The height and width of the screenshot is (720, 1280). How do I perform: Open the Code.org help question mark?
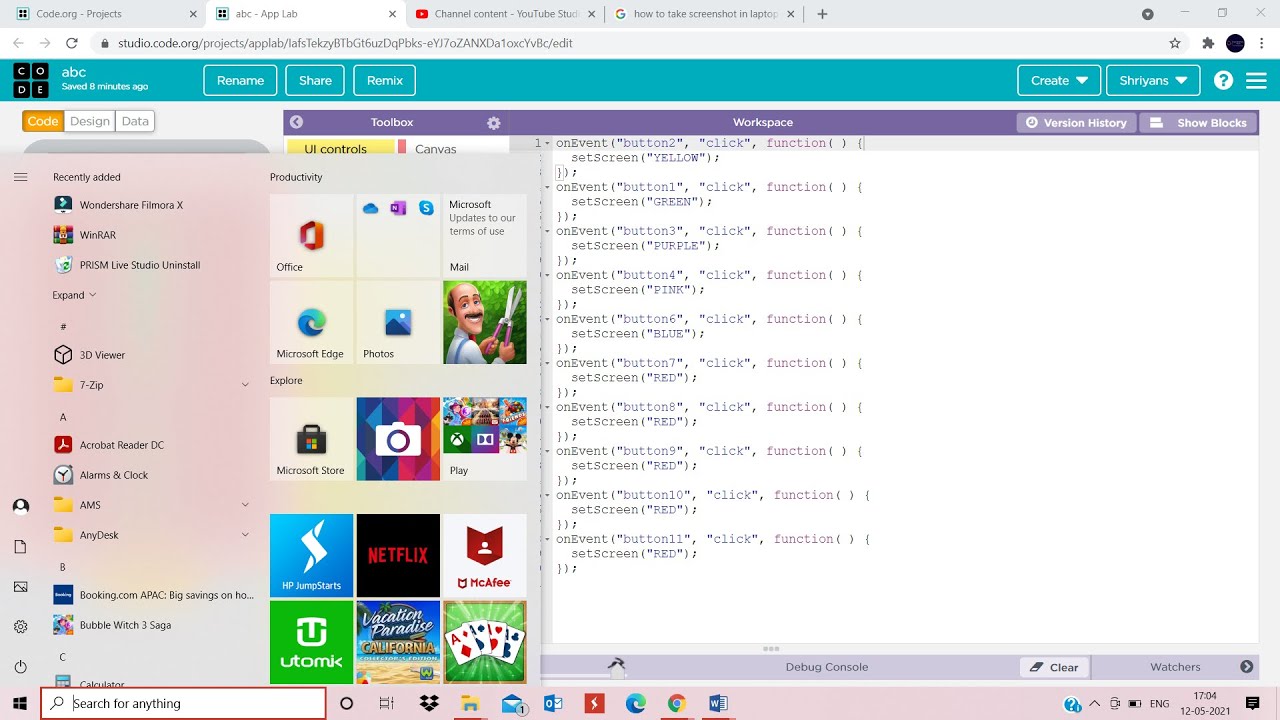pos(1223,80)
